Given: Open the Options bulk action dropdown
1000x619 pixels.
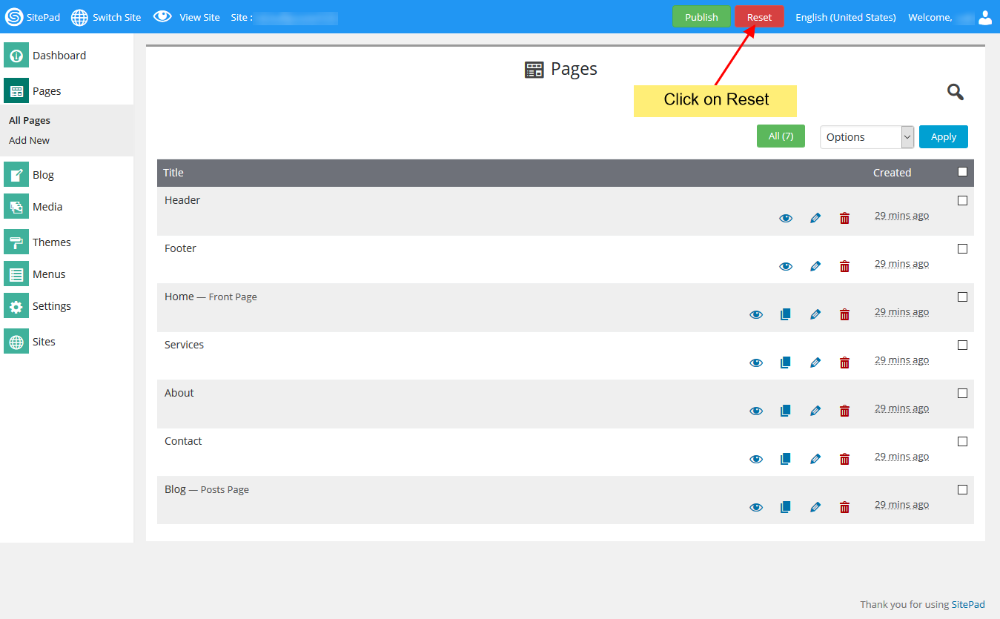Looking at the screenshot, I should [867, 137].
